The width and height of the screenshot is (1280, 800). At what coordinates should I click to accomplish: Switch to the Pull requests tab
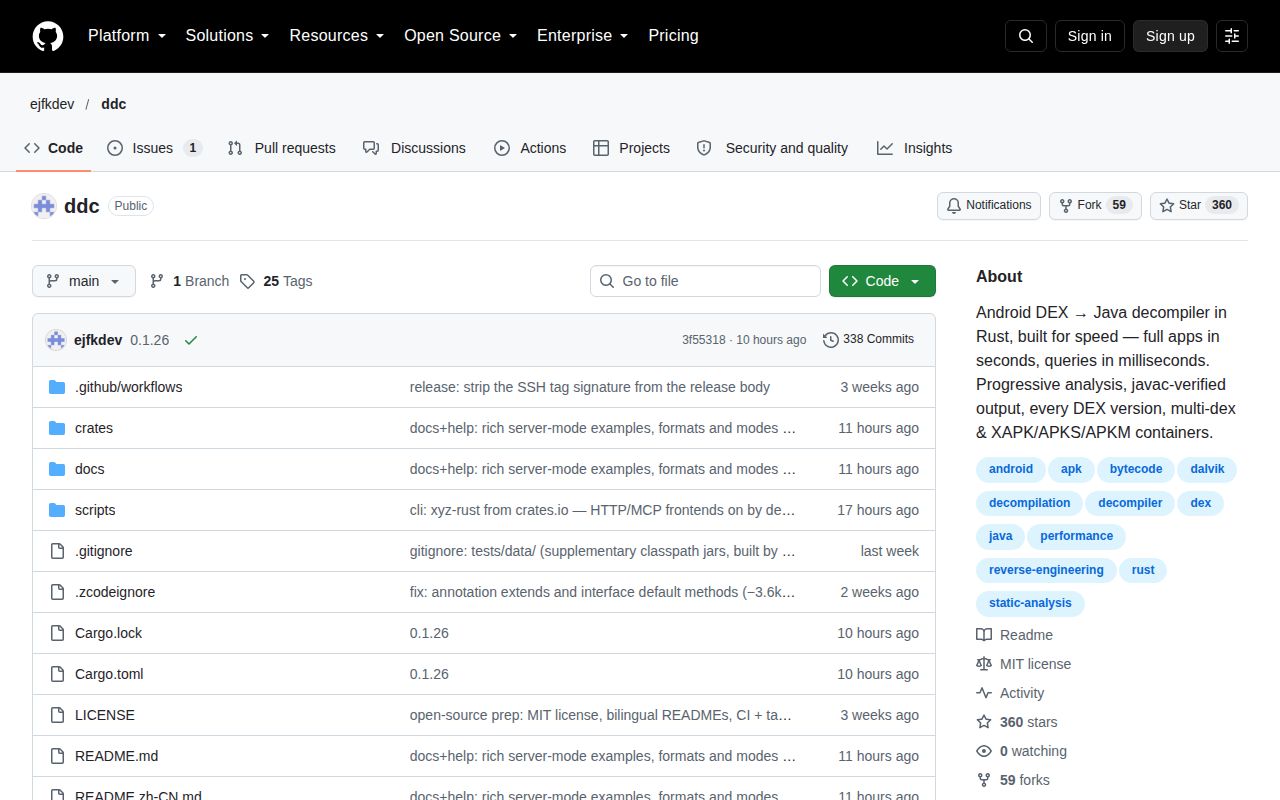point(281,148)
